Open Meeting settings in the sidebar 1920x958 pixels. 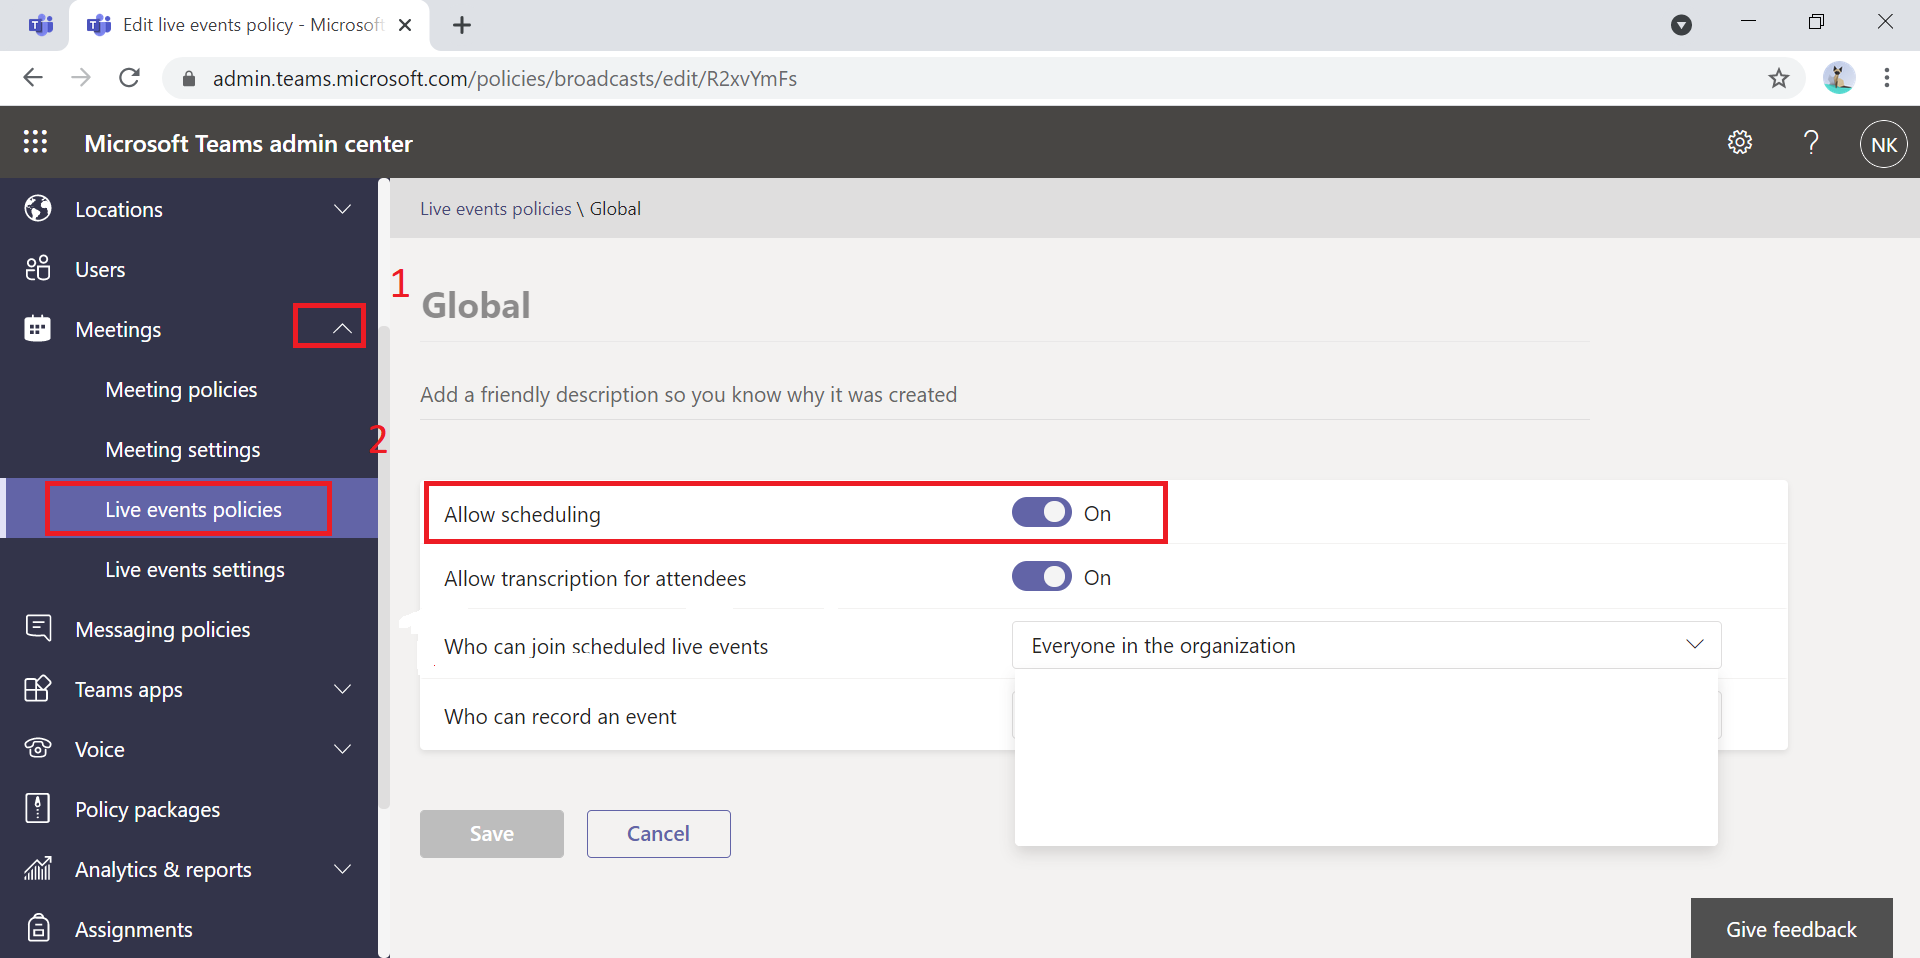point(183,449)
